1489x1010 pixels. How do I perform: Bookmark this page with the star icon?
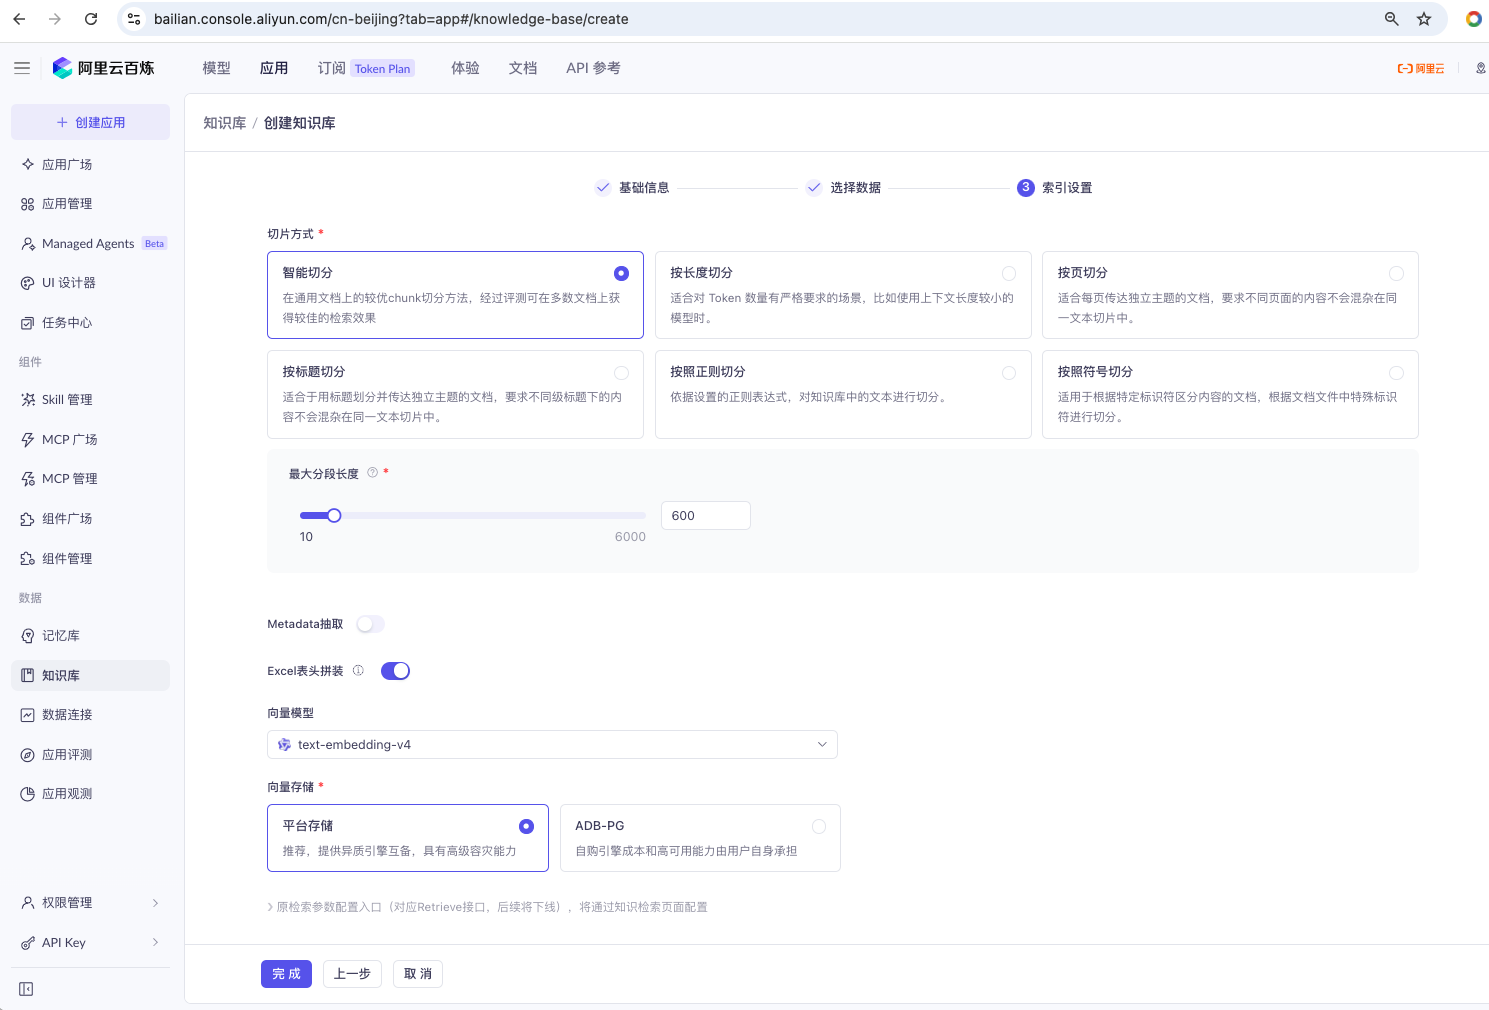1424,19
